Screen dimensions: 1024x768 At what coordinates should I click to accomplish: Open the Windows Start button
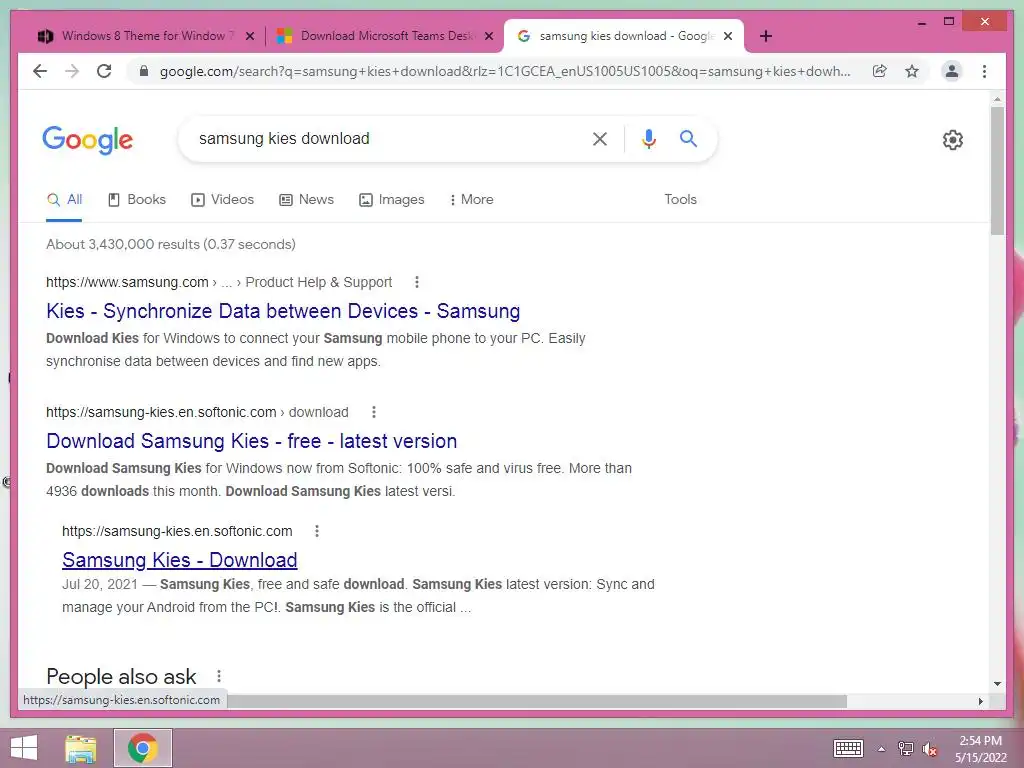(24, 748)
